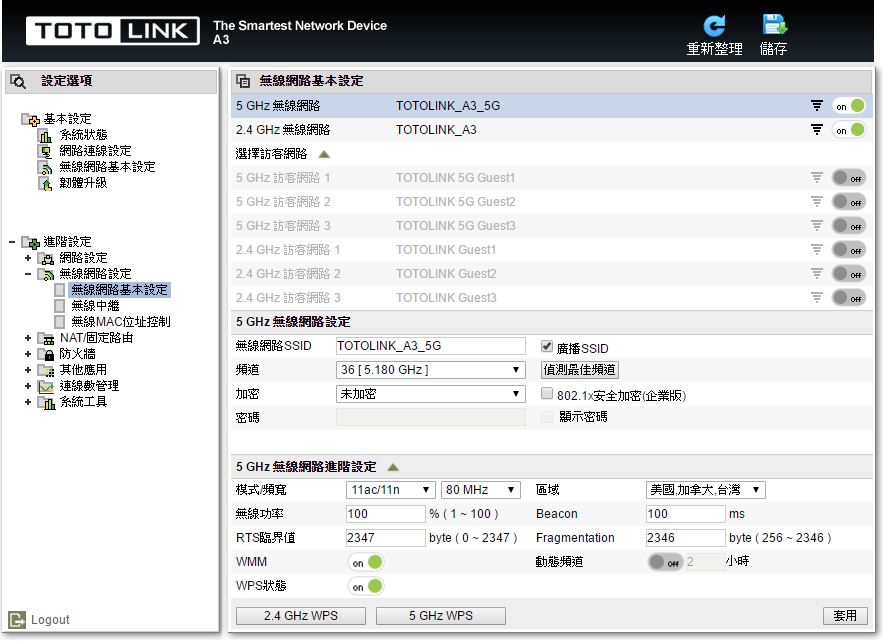Click the refresh (重新整理) icon
This screenshot has width=885, height=641.
pos(714,25)
